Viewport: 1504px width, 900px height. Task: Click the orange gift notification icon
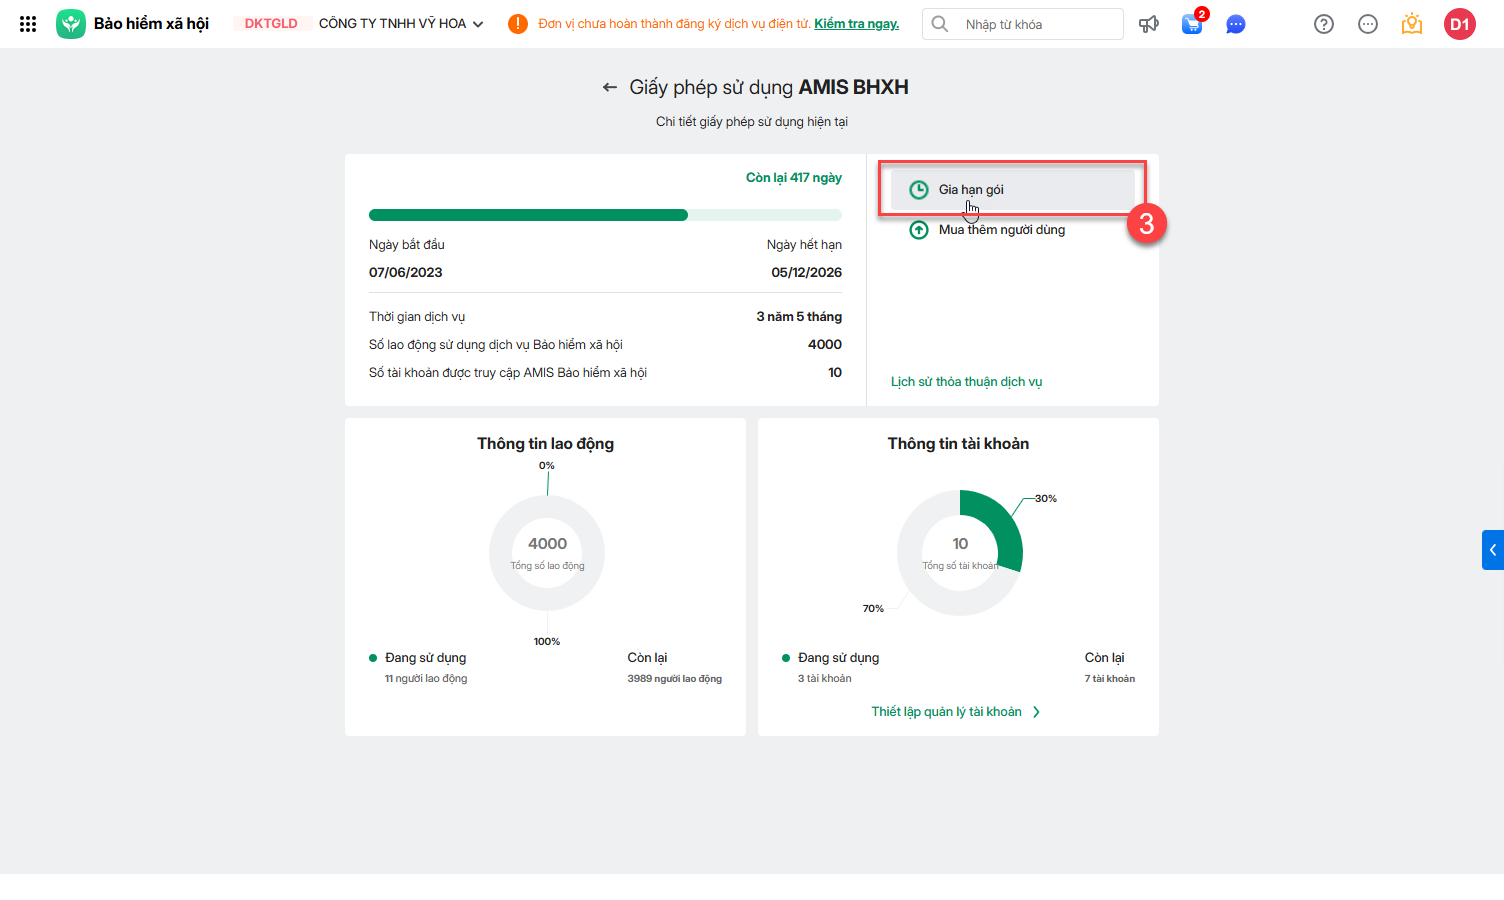[1412, 24]
